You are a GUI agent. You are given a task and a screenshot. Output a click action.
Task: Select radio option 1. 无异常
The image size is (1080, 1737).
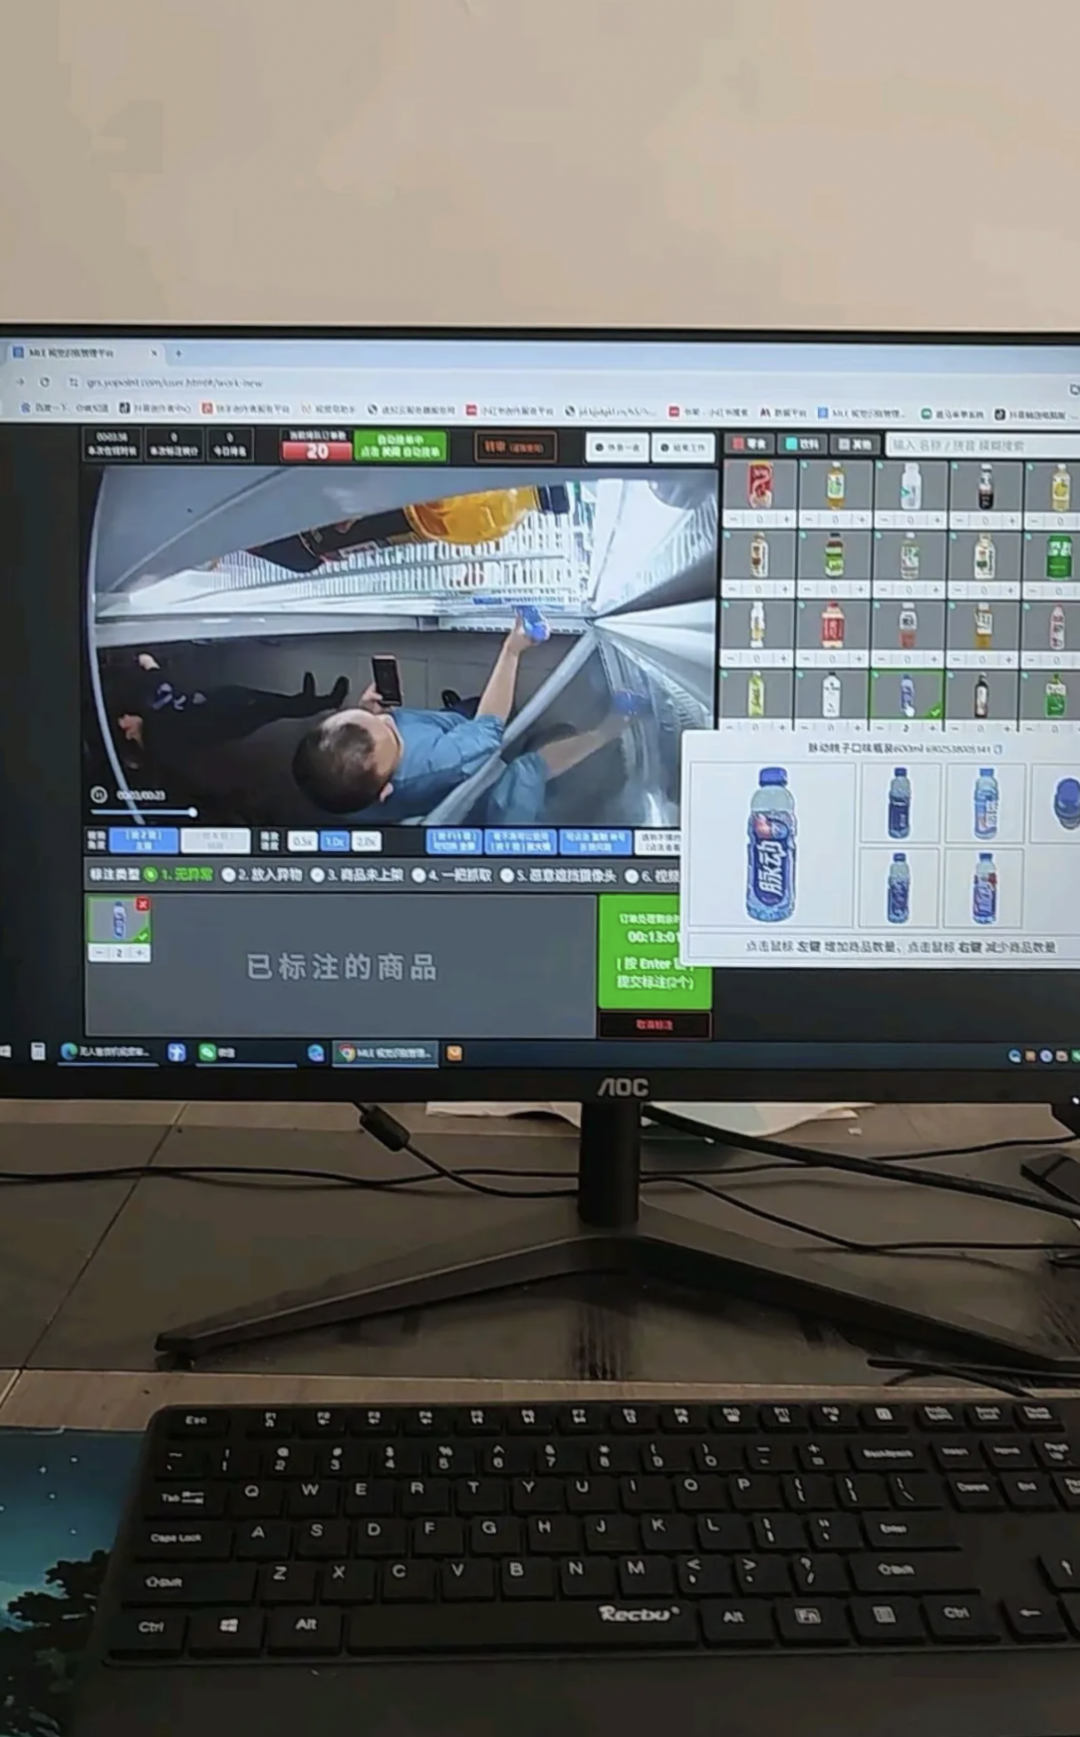pyautogui.click(x=151, y=874)
